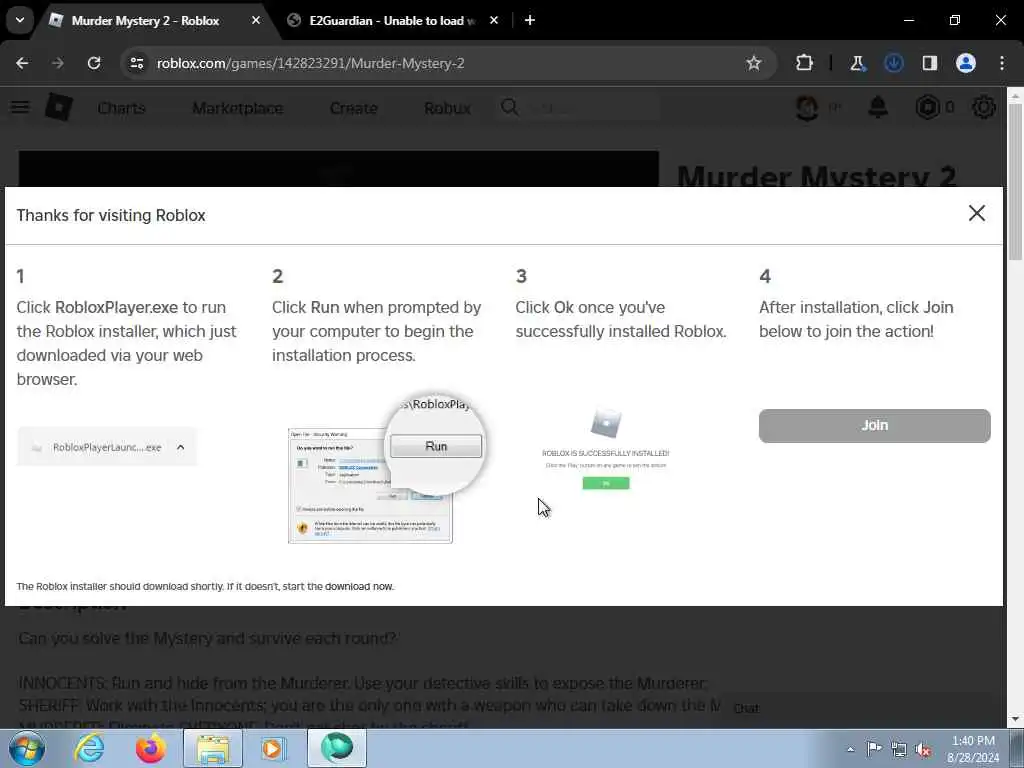Reload the current page
The image size is (1024, 768).
click(x=94, y=63)
